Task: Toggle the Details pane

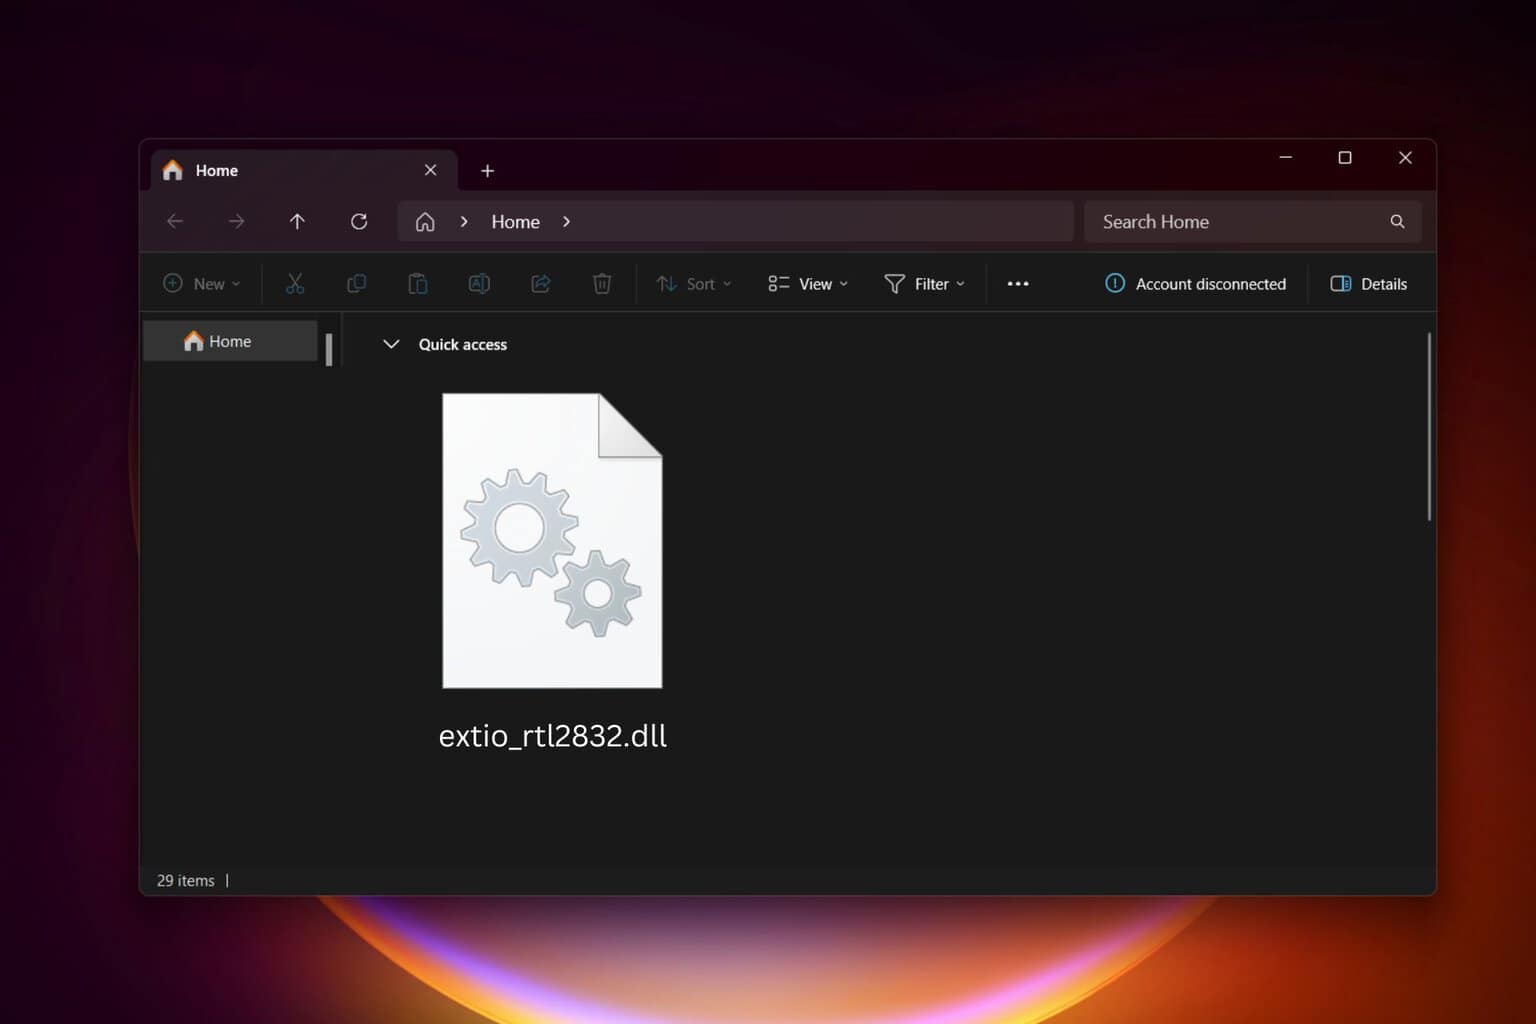Action: pos(1368,284)
